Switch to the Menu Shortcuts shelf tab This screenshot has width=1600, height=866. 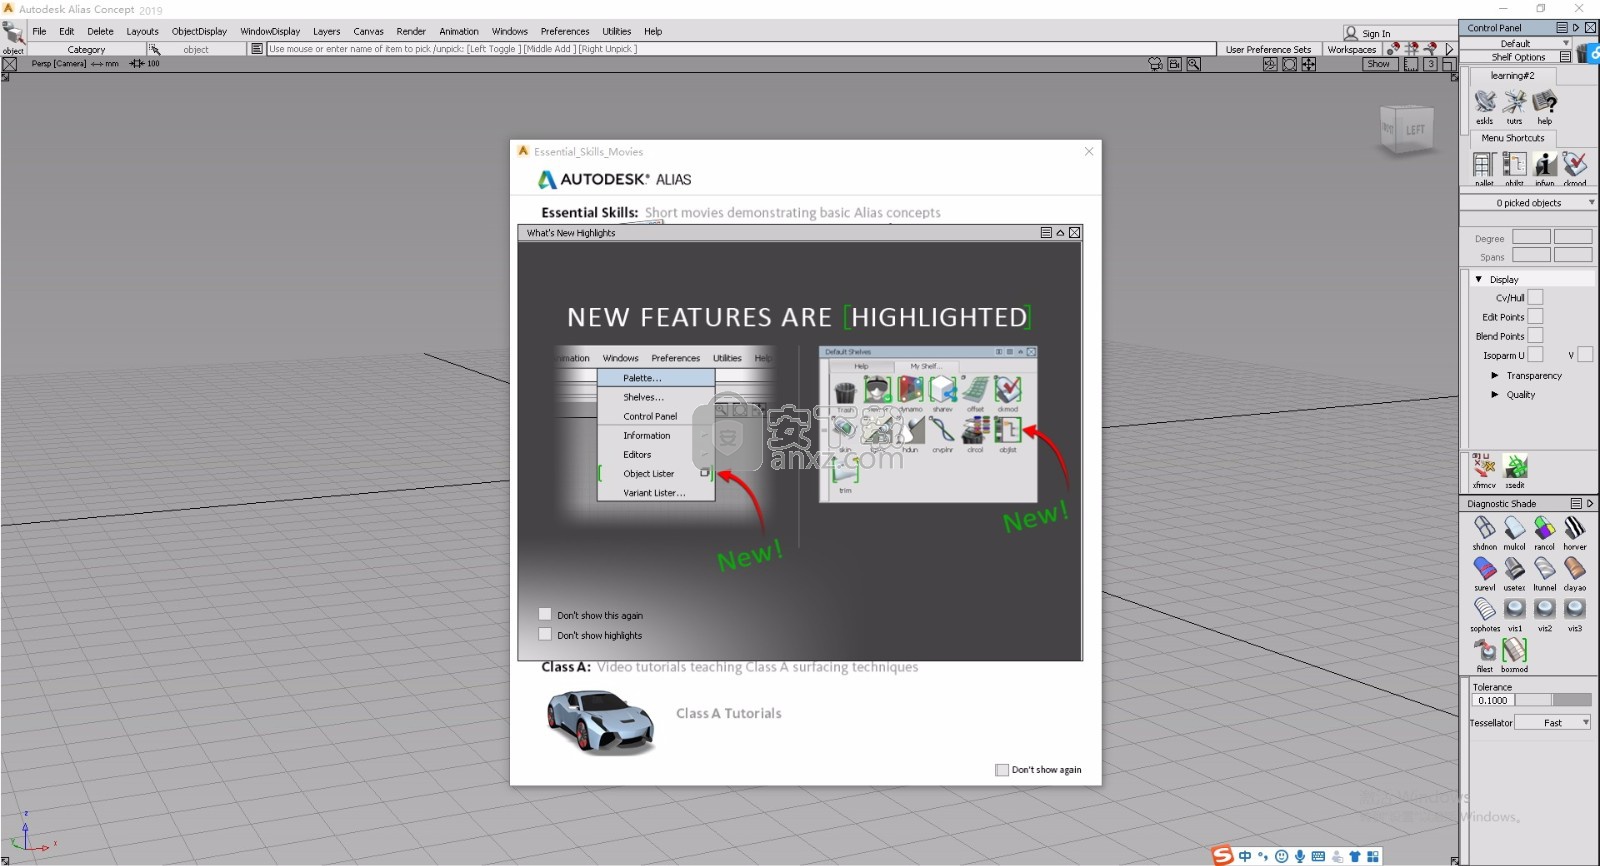1513,138
